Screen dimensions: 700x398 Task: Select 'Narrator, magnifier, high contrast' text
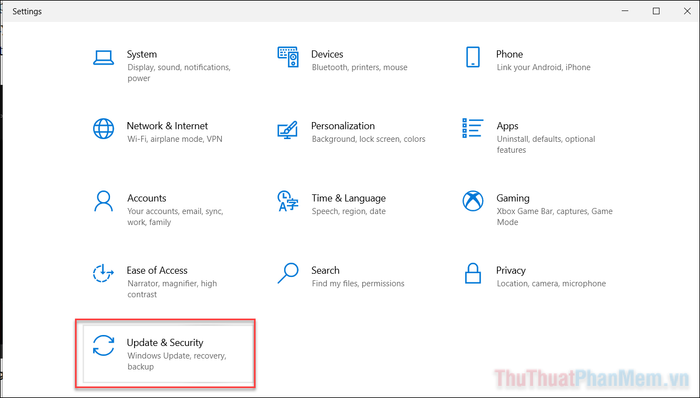pyautogui.click(x=172, y=289)
